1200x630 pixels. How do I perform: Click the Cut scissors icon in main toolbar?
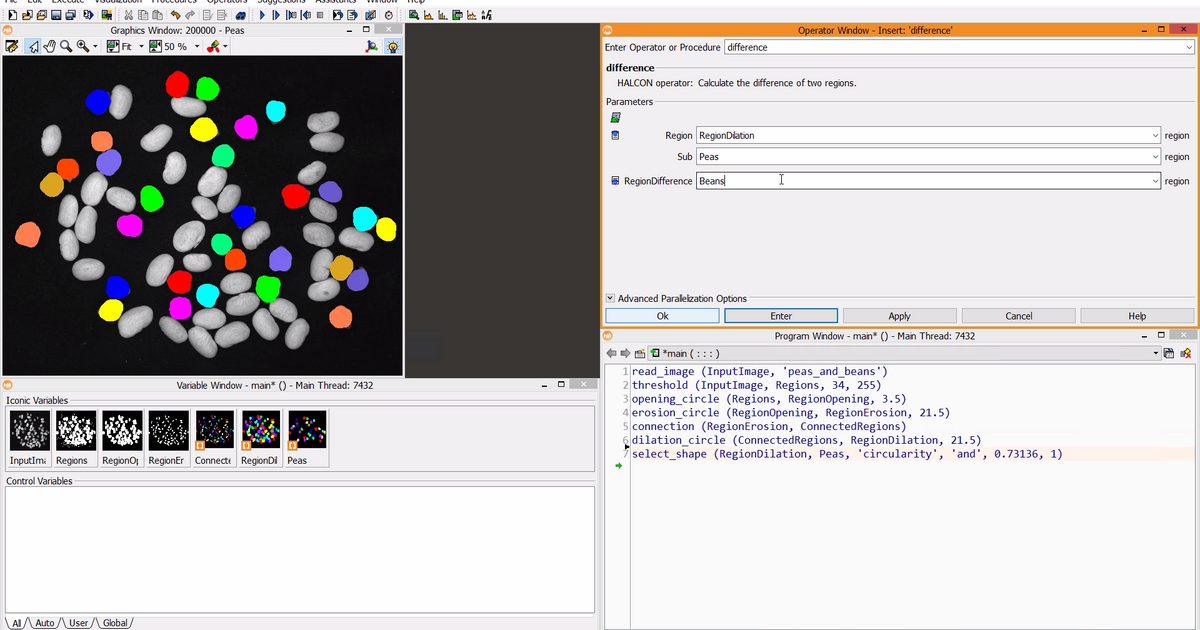129,15
